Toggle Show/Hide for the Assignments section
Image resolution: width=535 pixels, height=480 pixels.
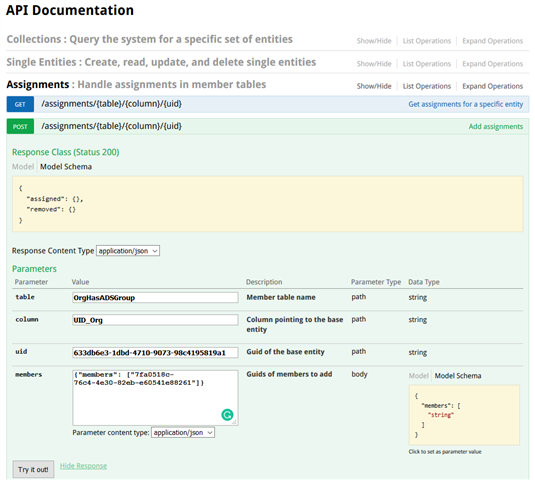[374, 86]
